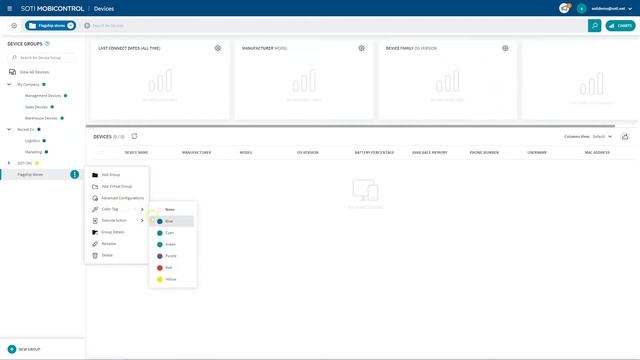Expand the SOTI INC group
The height and width of the screenshot is (360, 640).
(9, 163)
